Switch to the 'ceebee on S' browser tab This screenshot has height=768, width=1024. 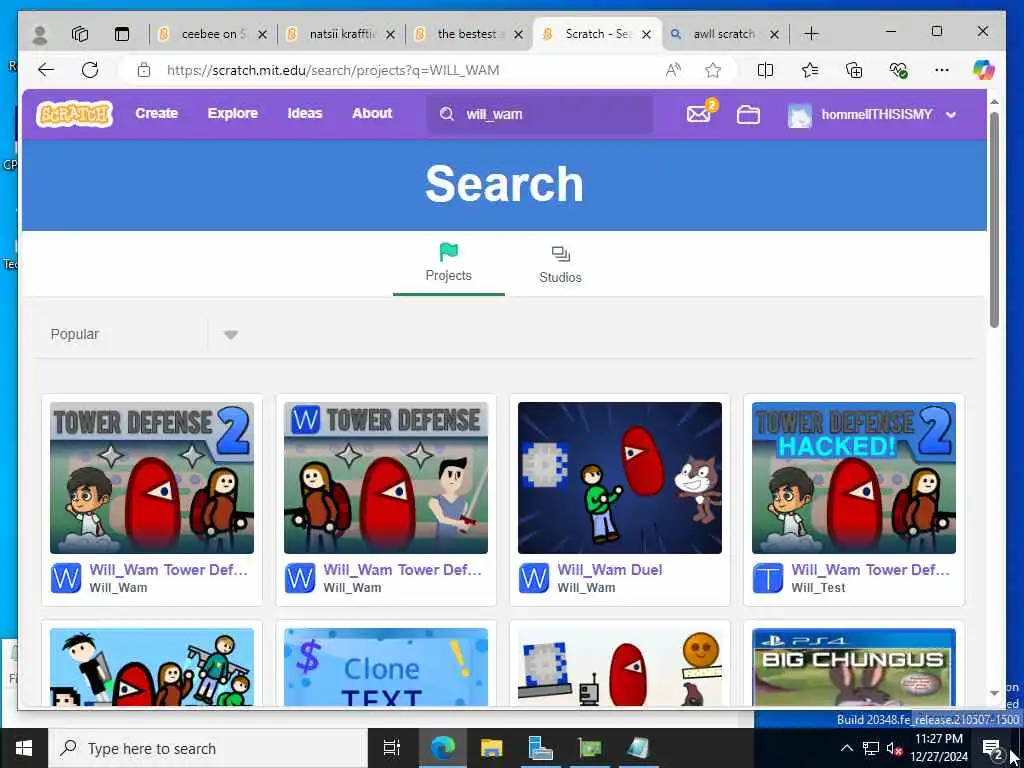click(x=213, y=34)
